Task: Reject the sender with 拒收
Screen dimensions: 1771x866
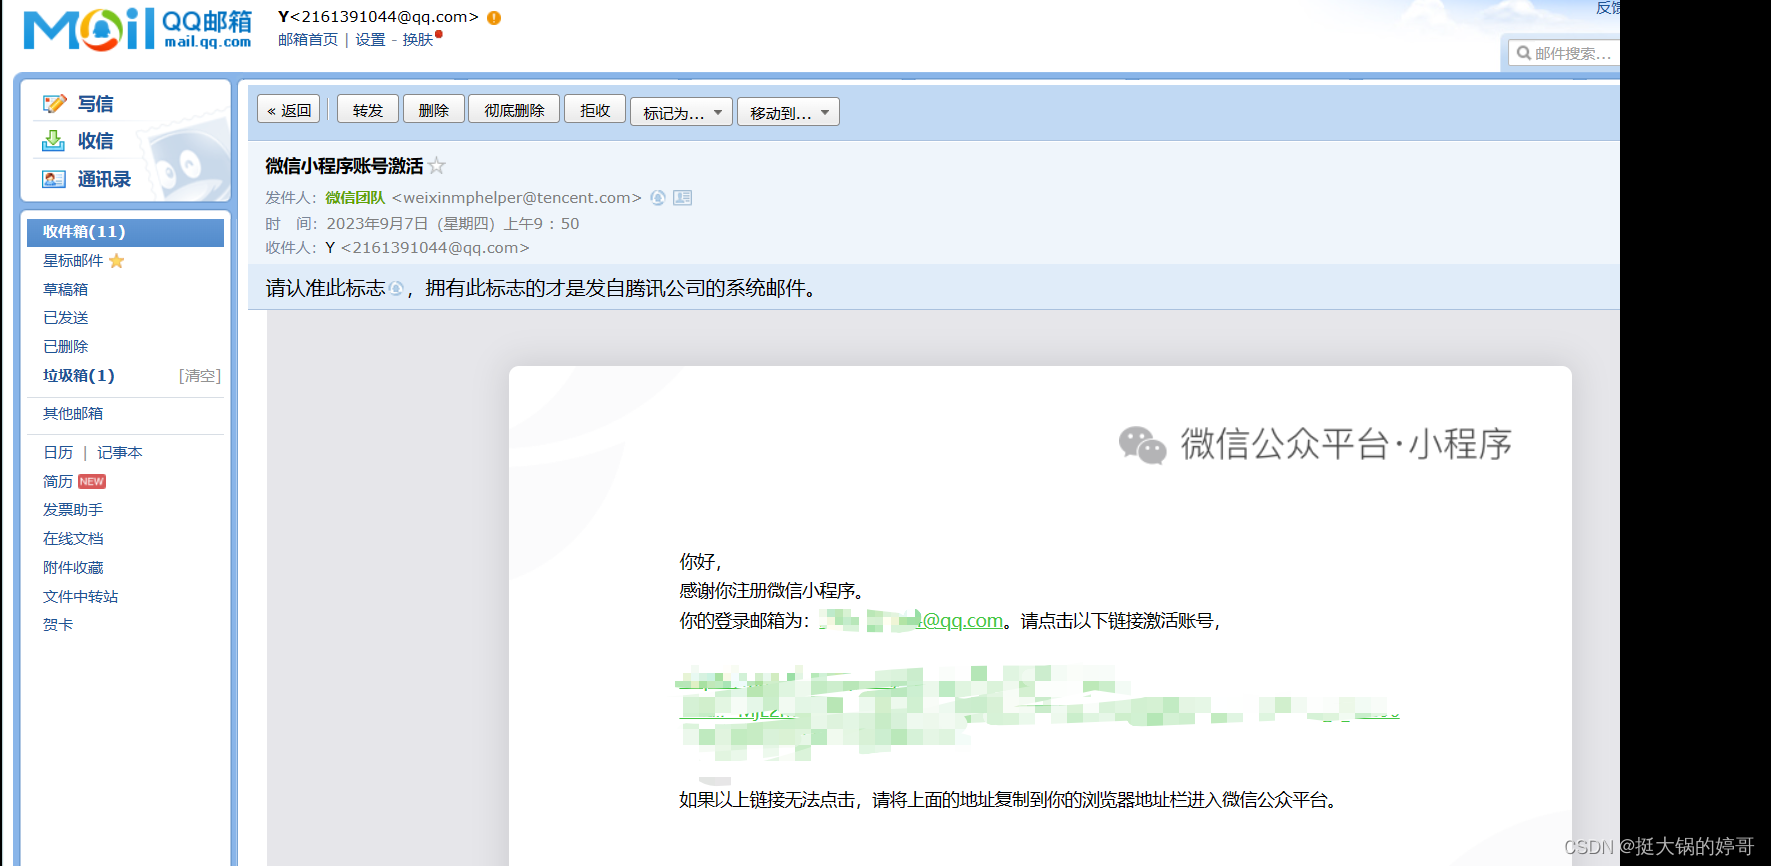Action: click(x=595, y=110)
